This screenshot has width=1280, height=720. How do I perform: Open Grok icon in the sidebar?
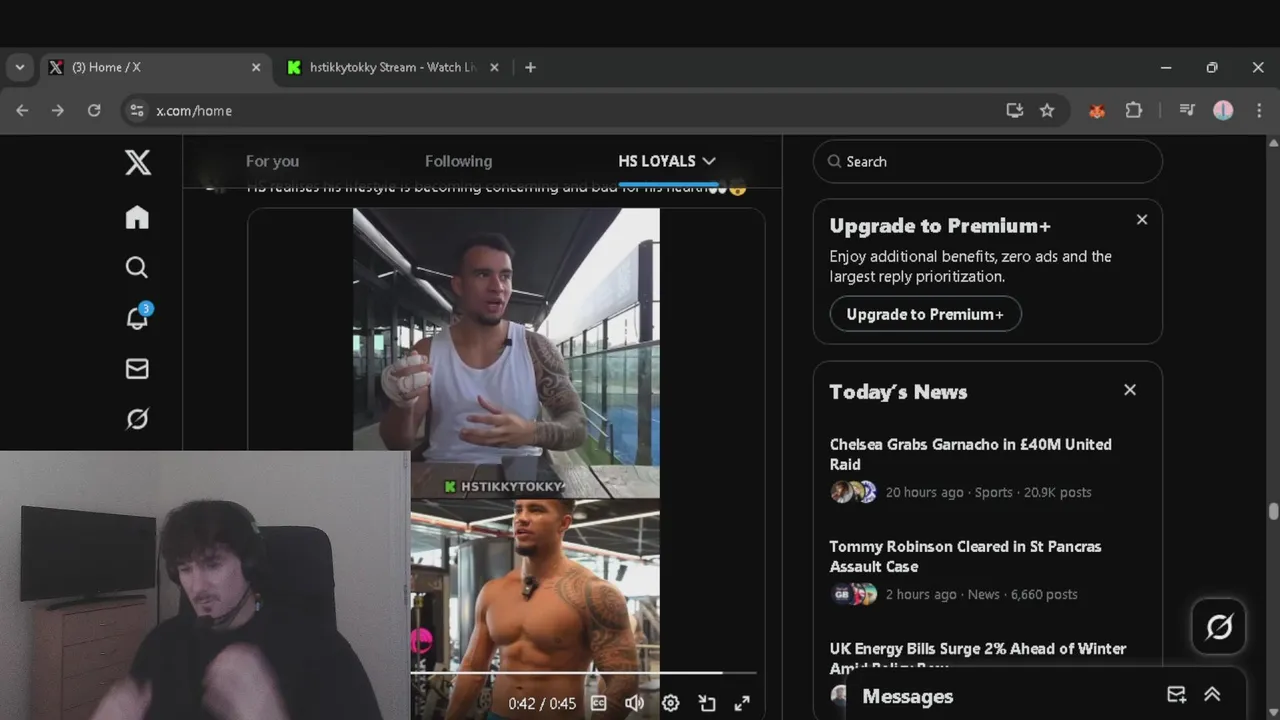point(137,419)
